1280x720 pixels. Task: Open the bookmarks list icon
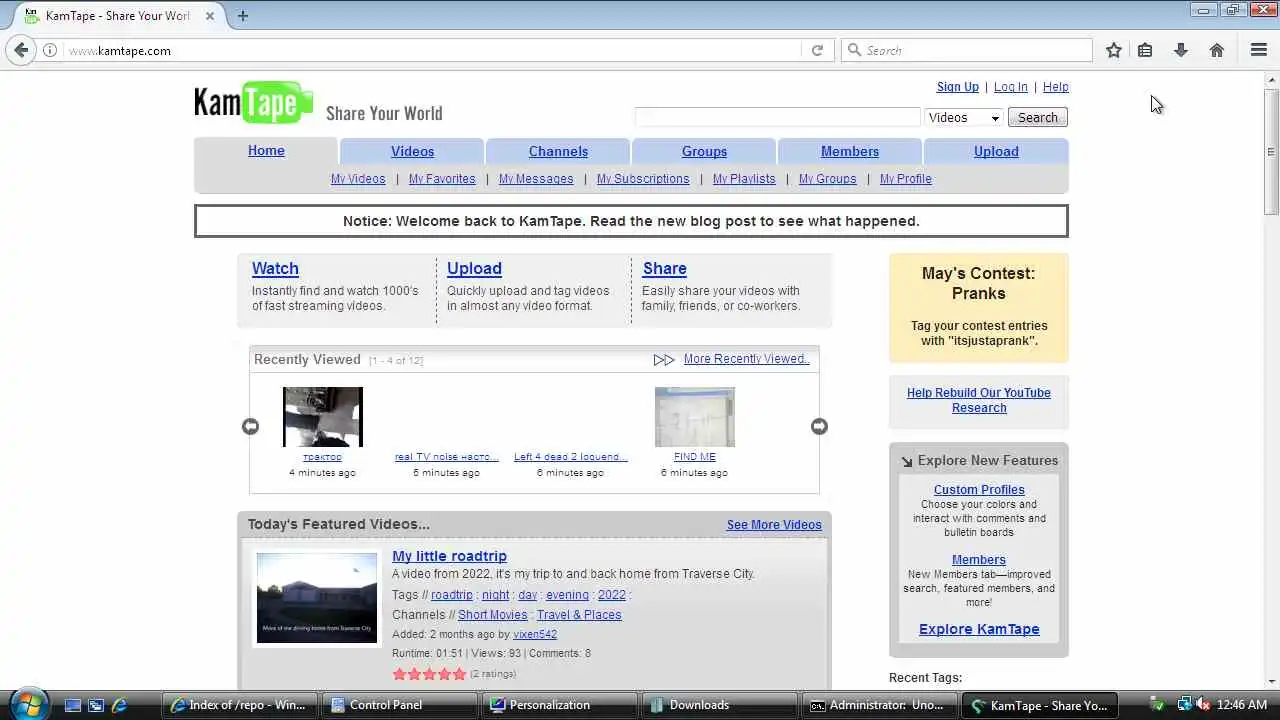click(1145, 50)
